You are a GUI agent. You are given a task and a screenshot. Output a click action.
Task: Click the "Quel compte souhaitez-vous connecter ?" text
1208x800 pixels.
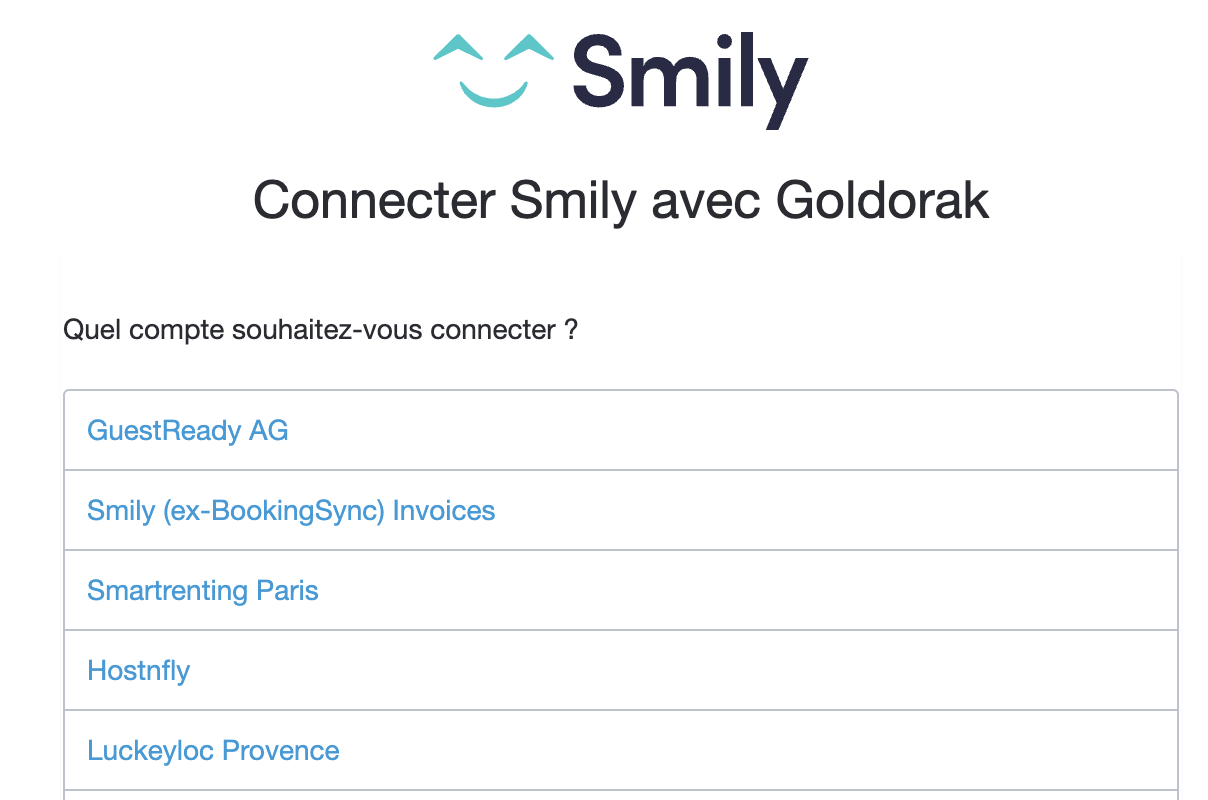(x=321, y=329)
